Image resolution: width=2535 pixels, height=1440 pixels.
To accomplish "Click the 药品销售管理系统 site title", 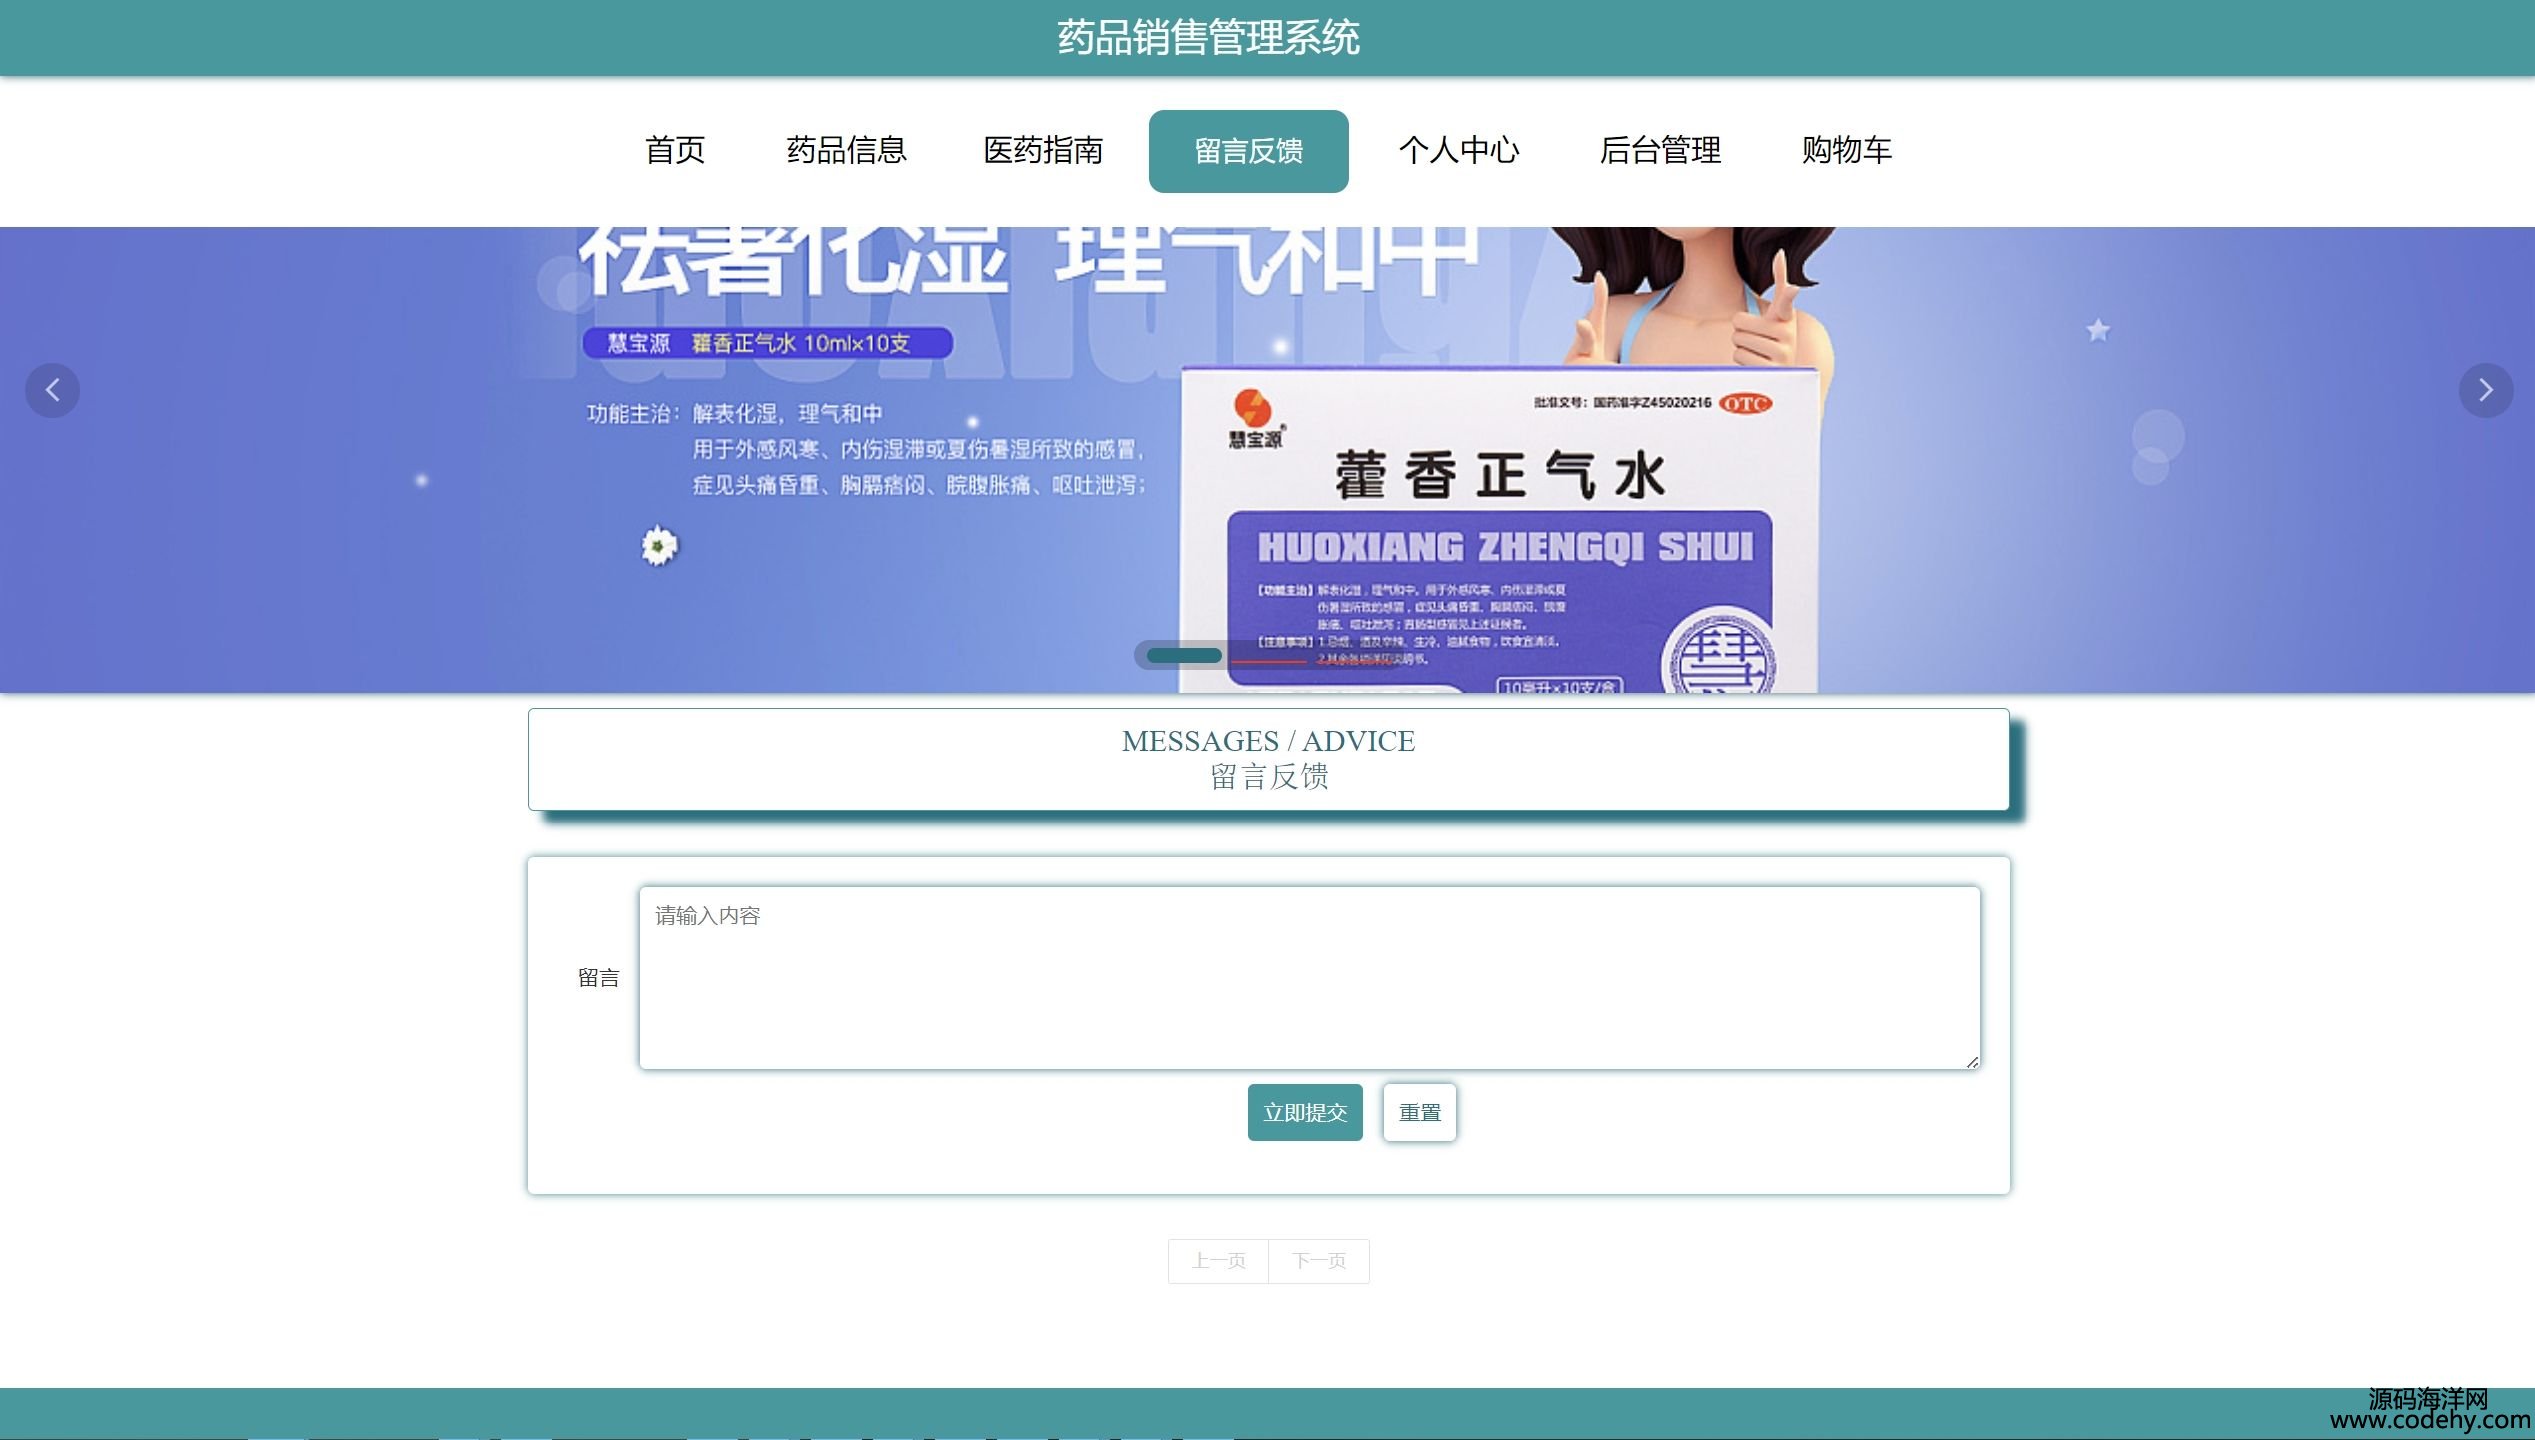I will tap(1208, 38).
